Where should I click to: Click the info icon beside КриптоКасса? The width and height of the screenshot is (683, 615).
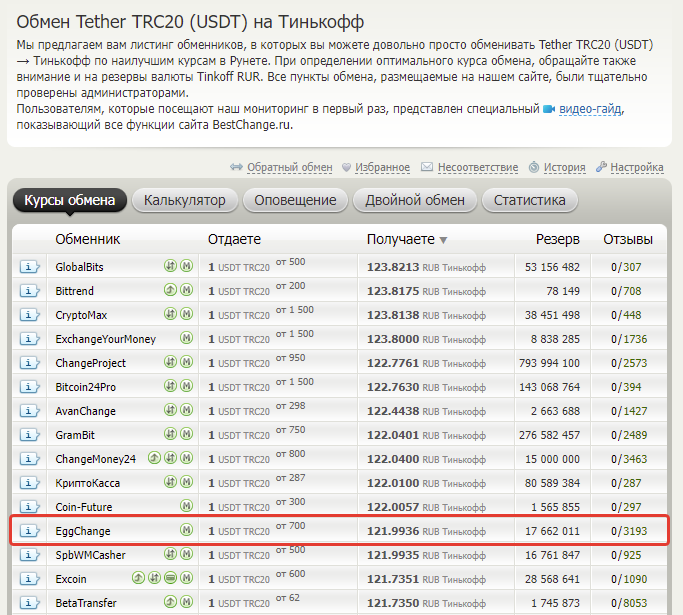(x=29, y=483)
